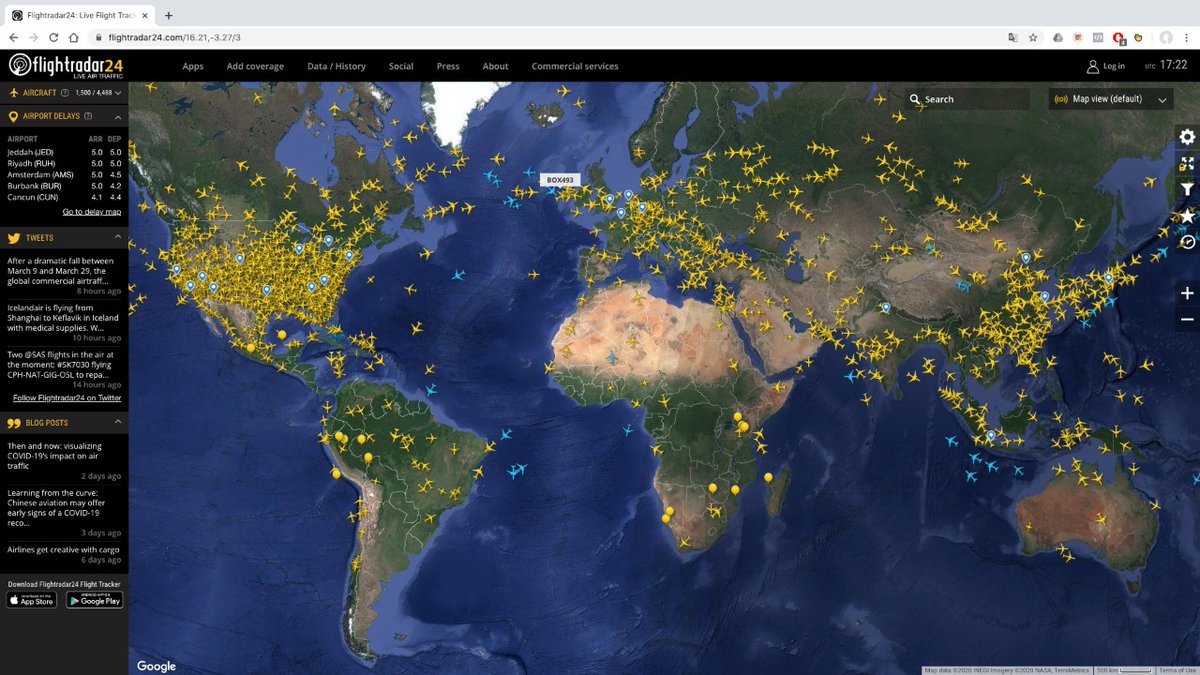Open the Add coverage menu

255,66
